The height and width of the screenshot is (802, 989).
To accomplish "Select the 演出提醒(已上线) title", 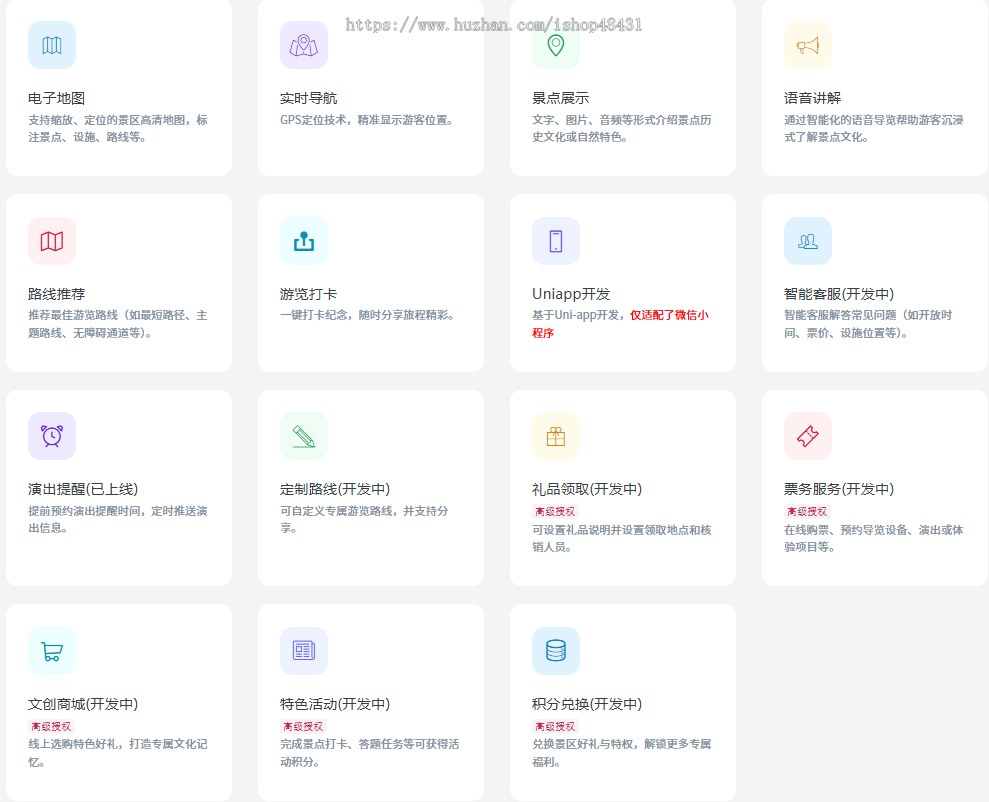I will tap(83, 489).
